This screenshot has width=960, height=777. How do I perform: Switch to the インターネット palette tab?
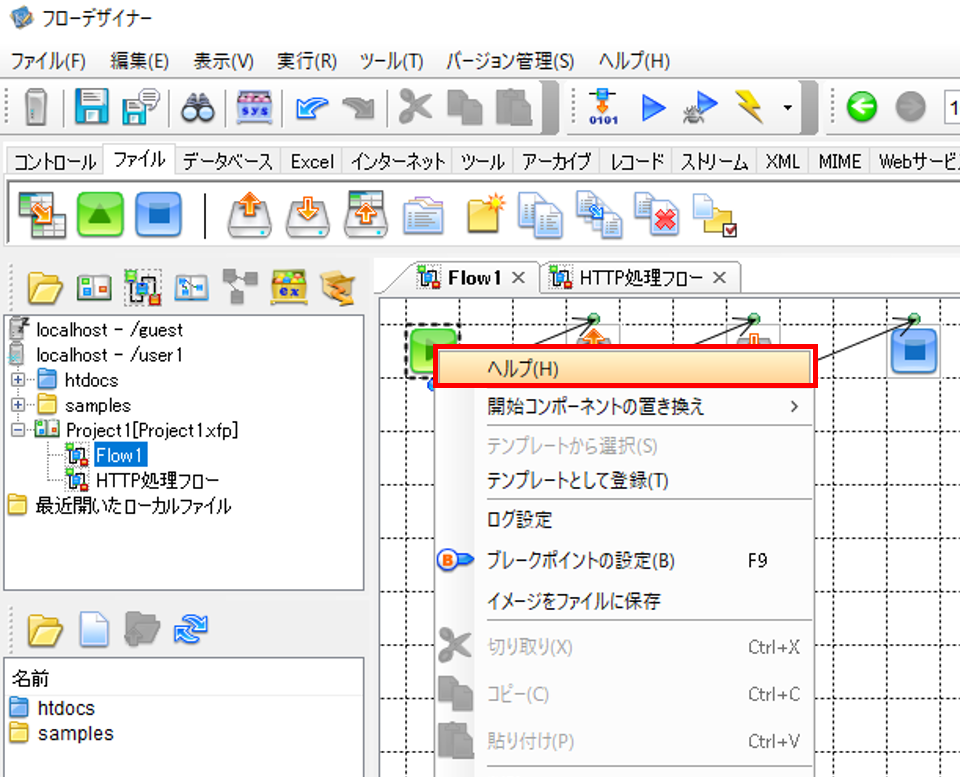[398, 162]
